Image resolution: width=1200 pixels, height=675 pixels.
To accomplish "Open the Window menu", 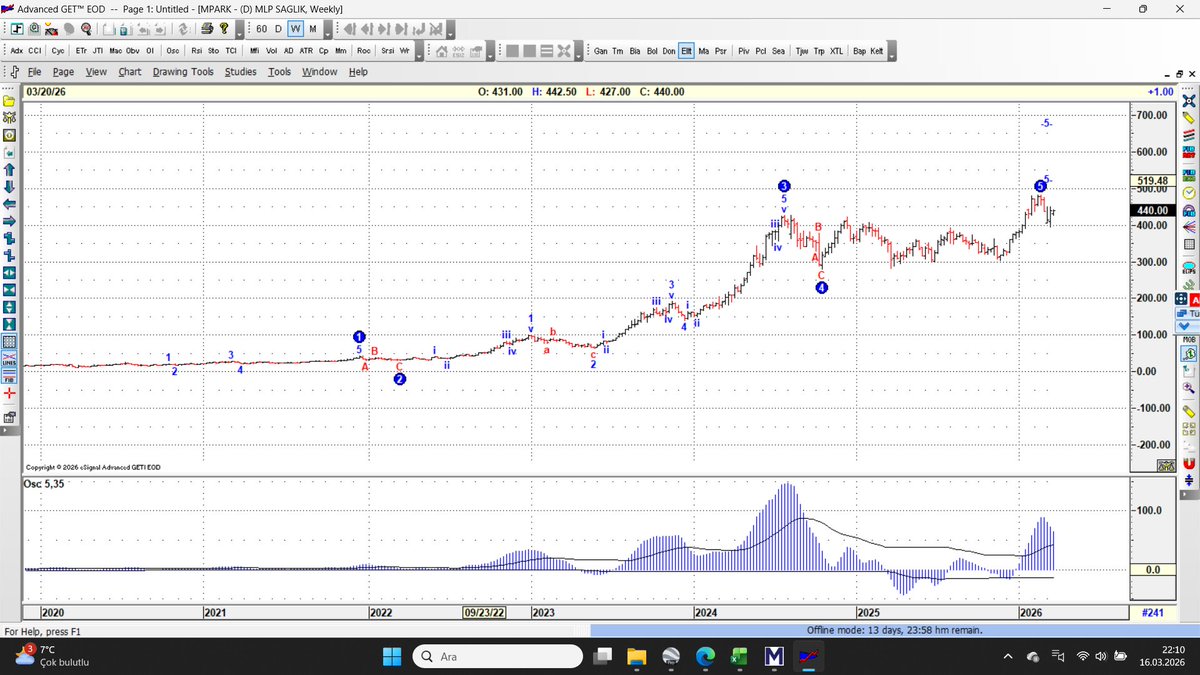I will coord(319,72).
